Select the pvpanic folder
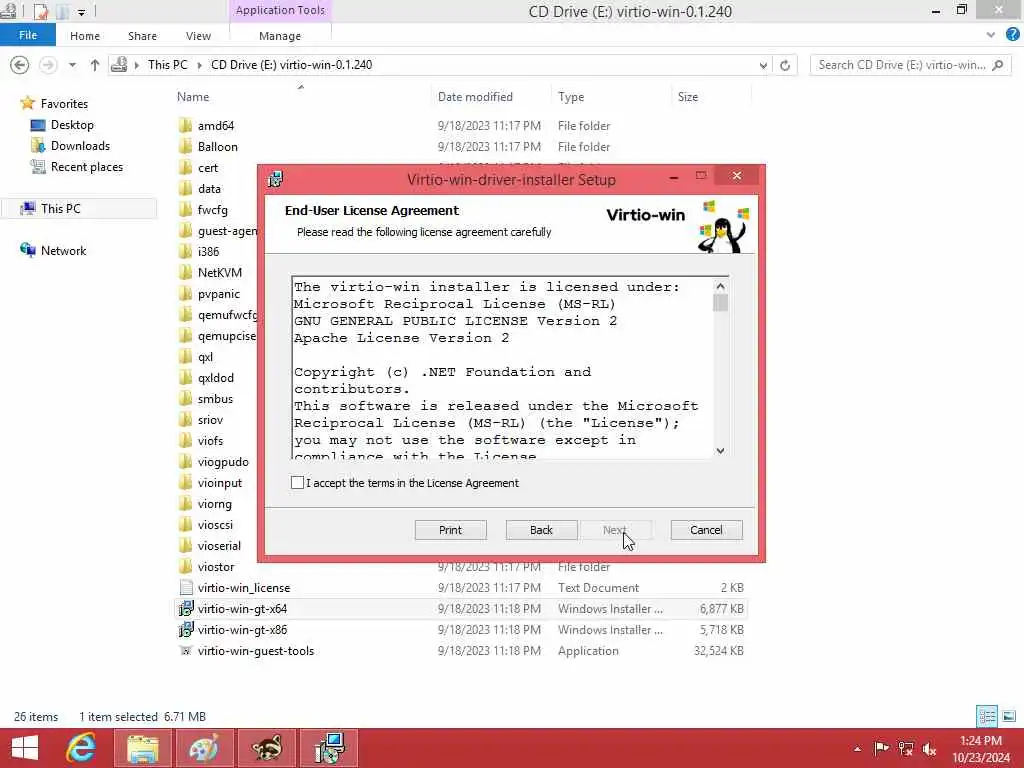Screen dimensions: 1024x768 coord(218,294)
